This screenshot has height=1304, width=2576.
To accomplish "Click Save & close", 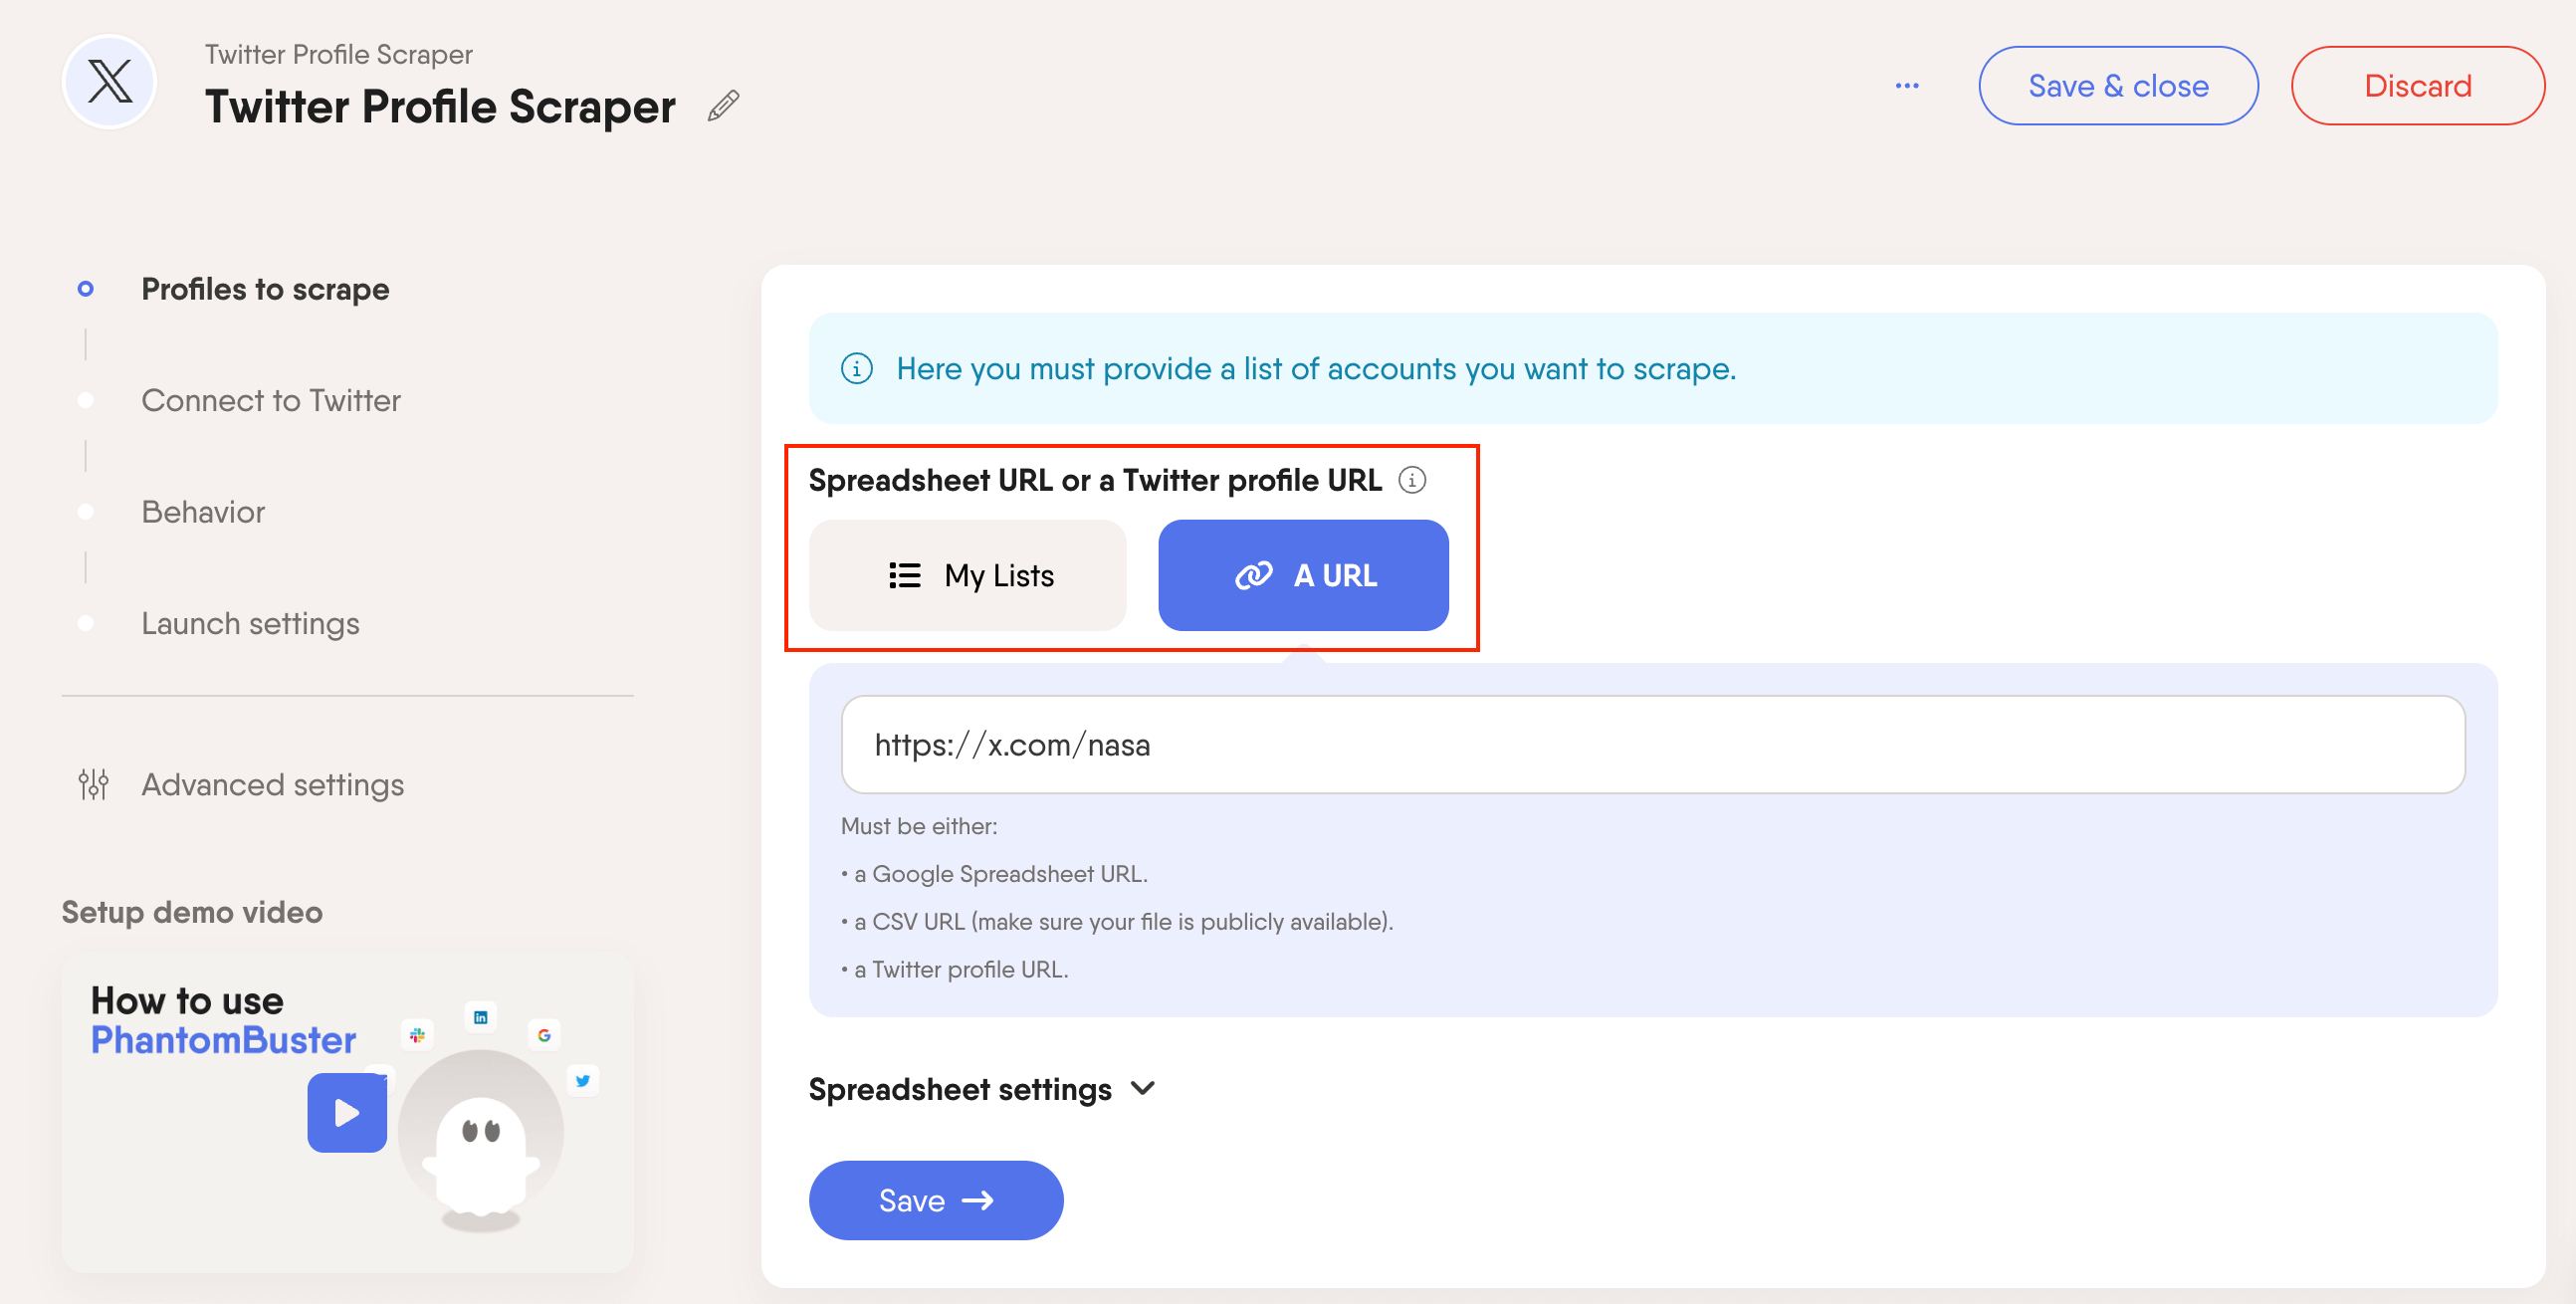I will 2117,85.
